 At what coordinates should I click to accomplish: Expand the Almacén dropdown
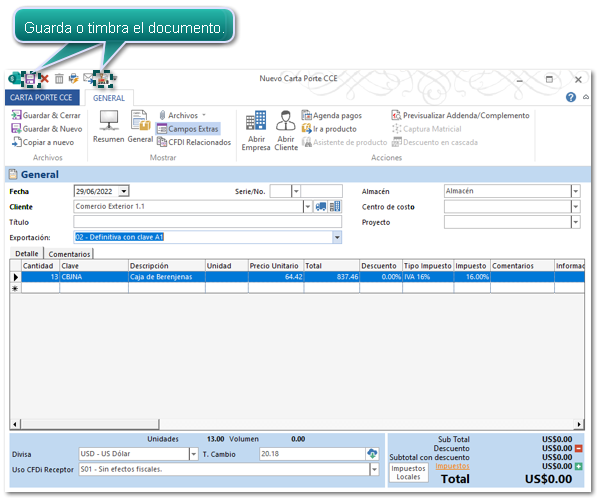click(575, 191)
